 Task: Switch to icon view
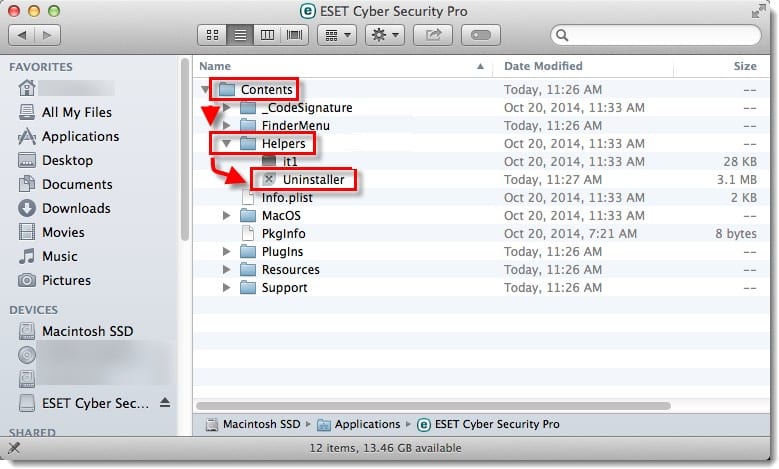[212, 35]
